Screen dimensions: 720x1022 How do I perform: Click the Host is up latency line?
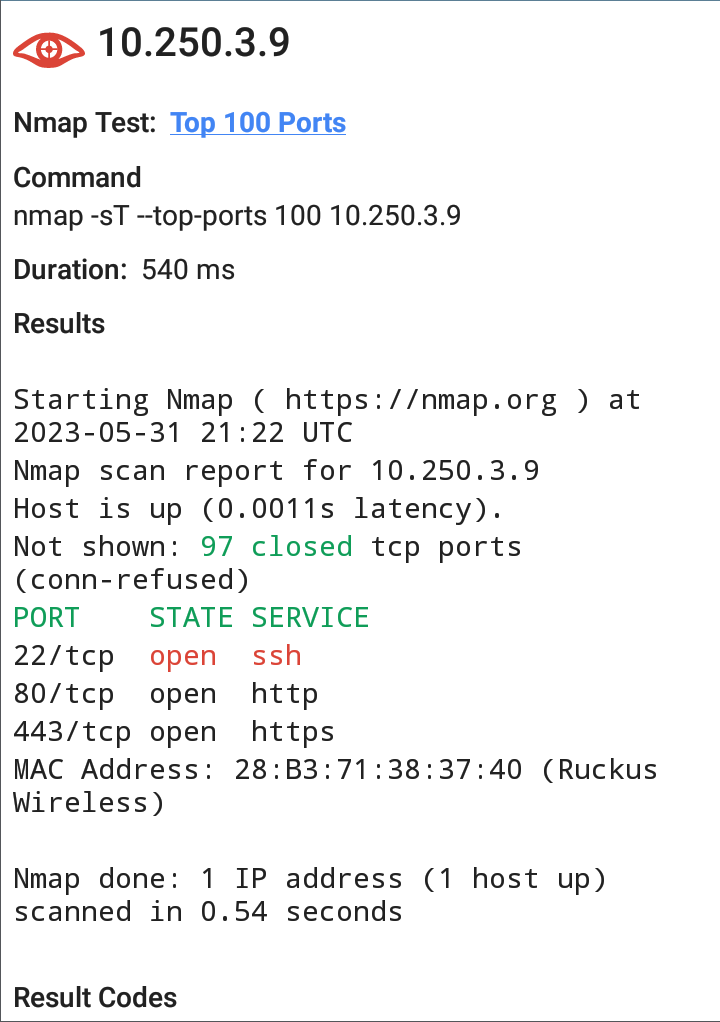259,509
